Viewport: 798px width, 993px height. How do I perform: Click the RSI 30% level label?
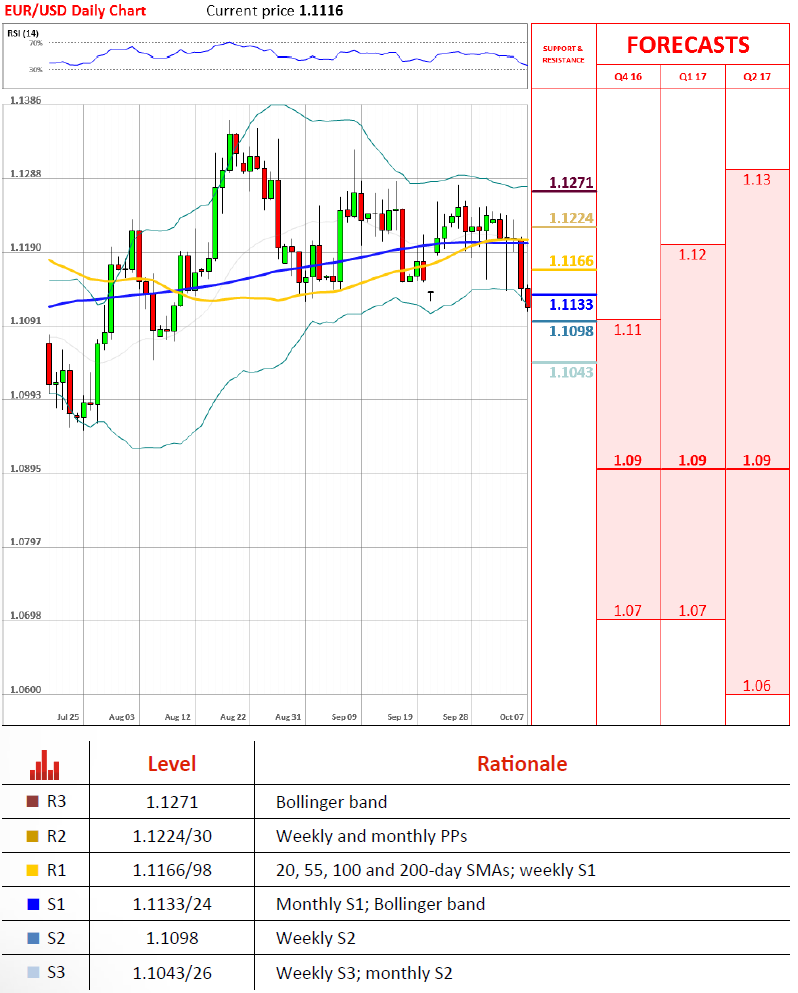[36, 70]
